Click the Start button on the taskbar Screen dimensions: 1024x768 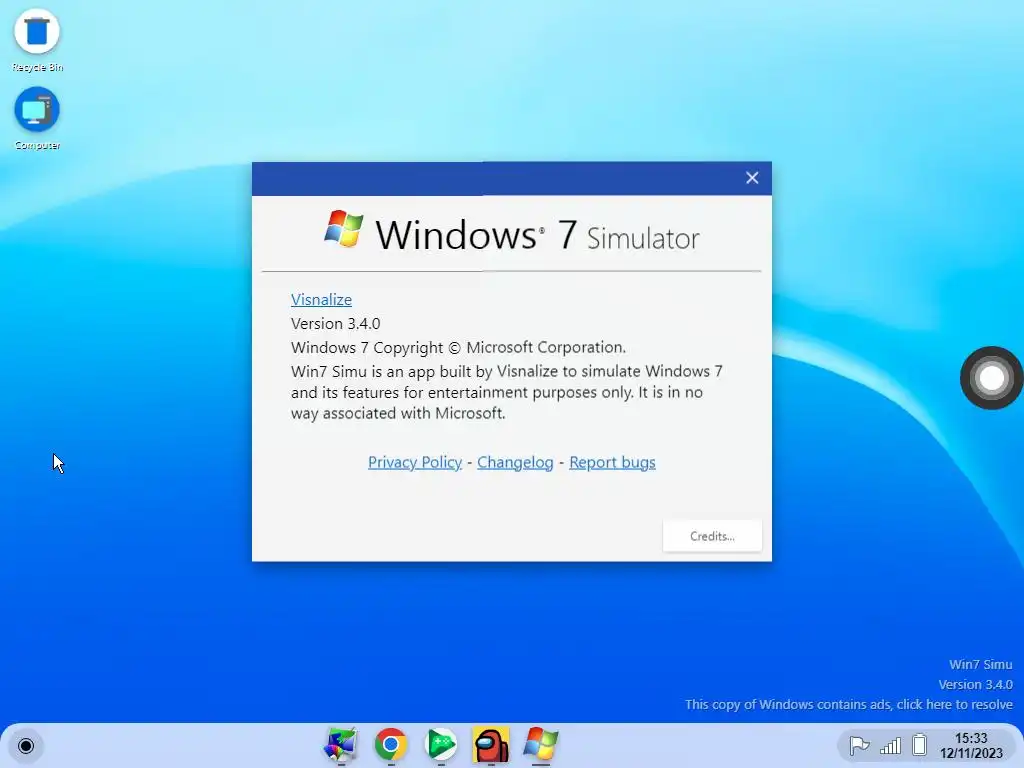[26, 745]
